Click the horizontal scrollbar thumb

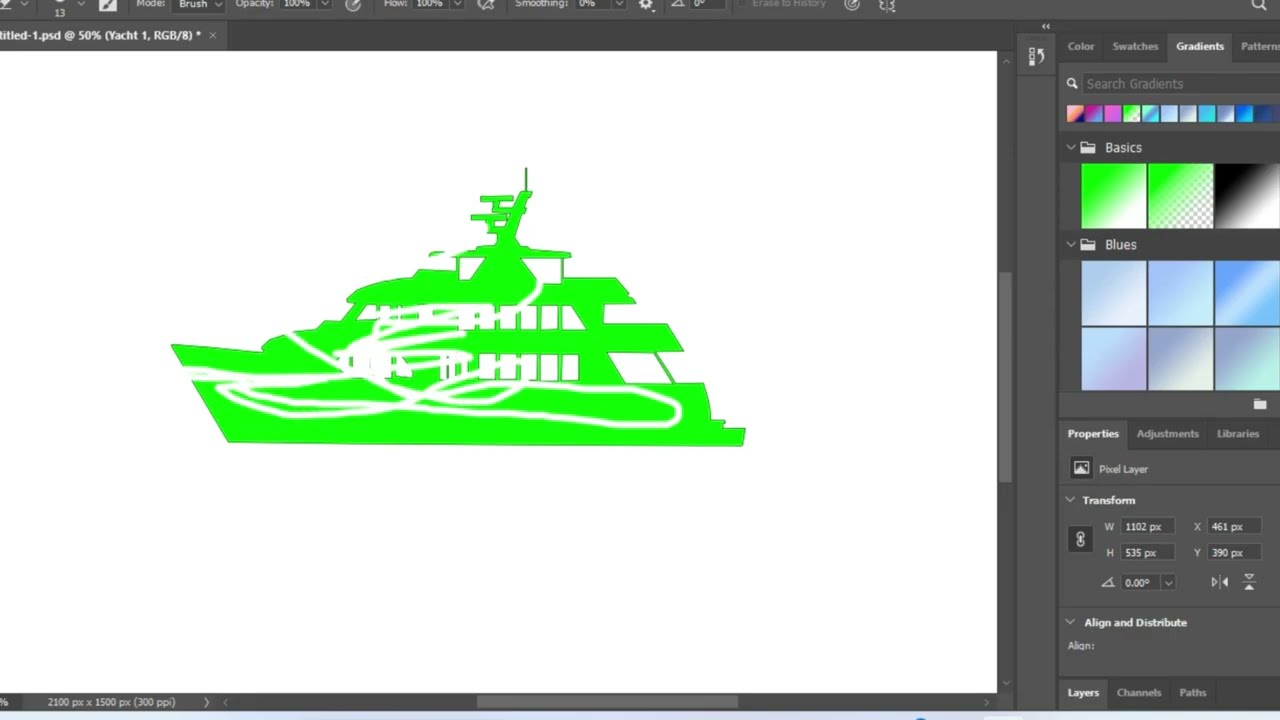pyautogui.click(x=607, y=702)
